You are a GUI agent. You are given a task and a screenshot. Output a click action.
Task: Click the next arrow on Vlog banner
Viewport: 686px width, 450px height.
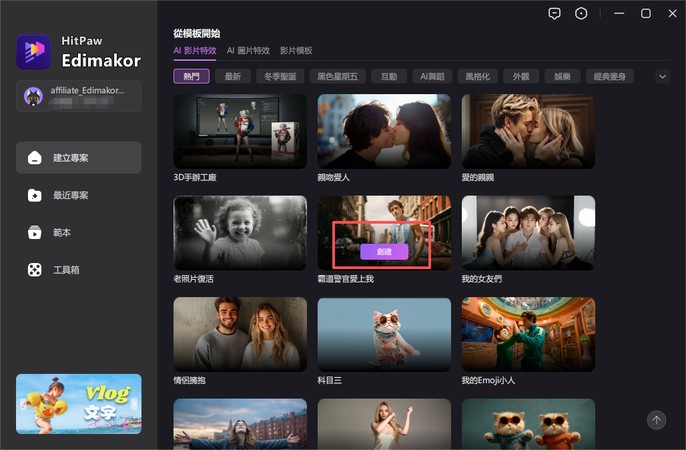click(134, 404)
